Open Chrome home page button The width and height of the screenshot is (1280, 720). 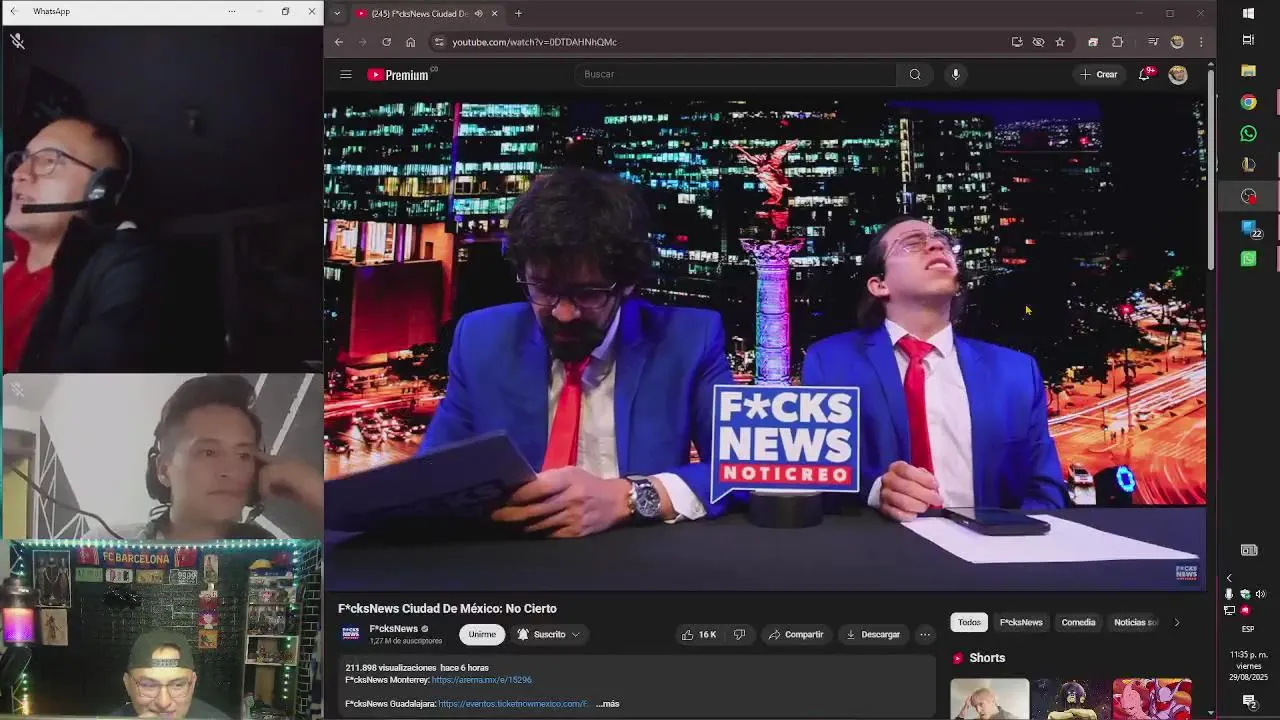click(410, 42)
